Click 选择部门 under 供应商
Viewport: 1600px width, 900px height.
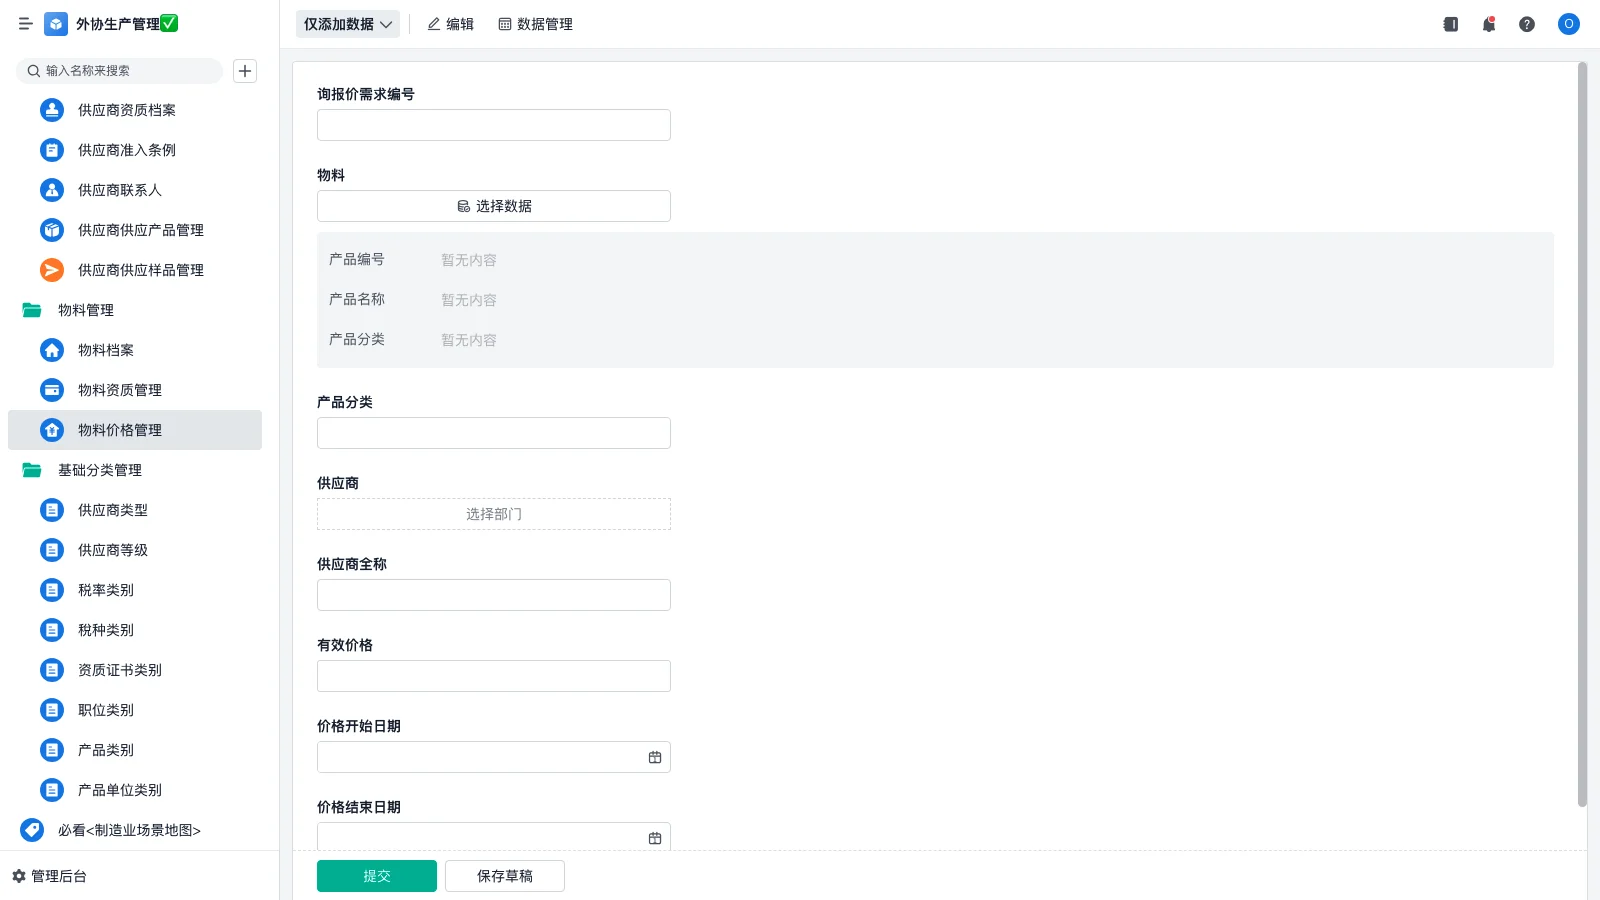coord(494,514)
